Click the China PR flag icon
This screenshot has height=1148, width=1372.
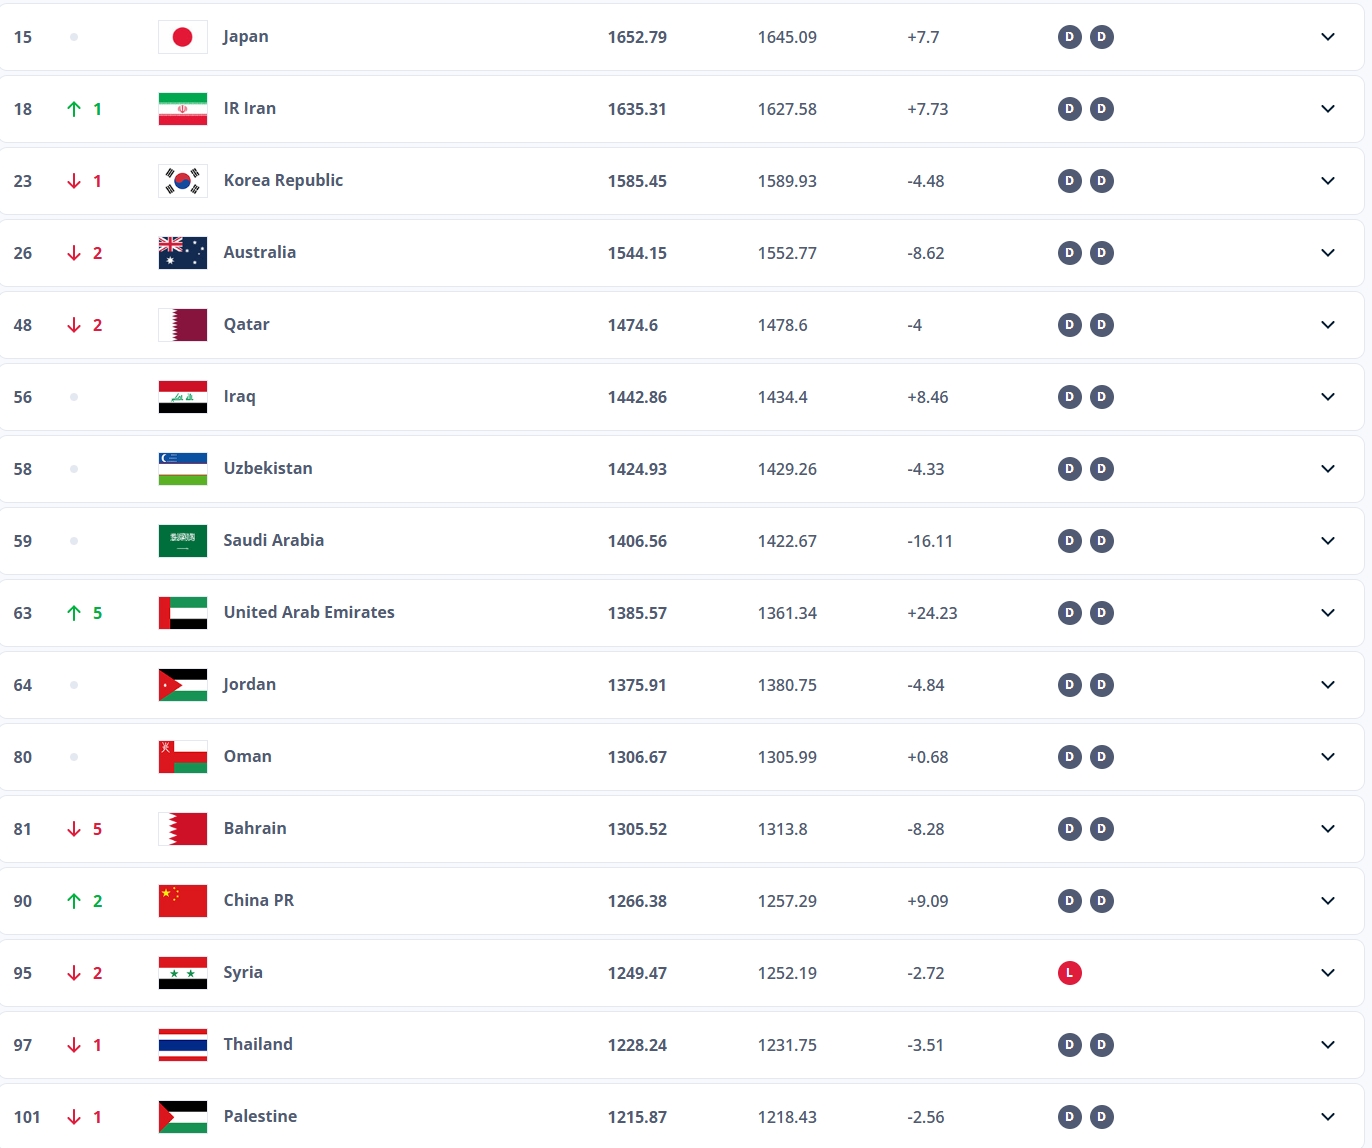tap(183, 901)
